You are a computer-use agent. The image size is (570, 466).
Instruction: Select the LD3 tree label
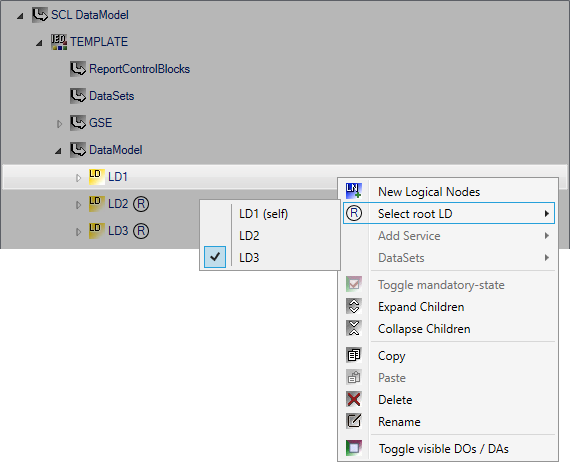point(118,231)
